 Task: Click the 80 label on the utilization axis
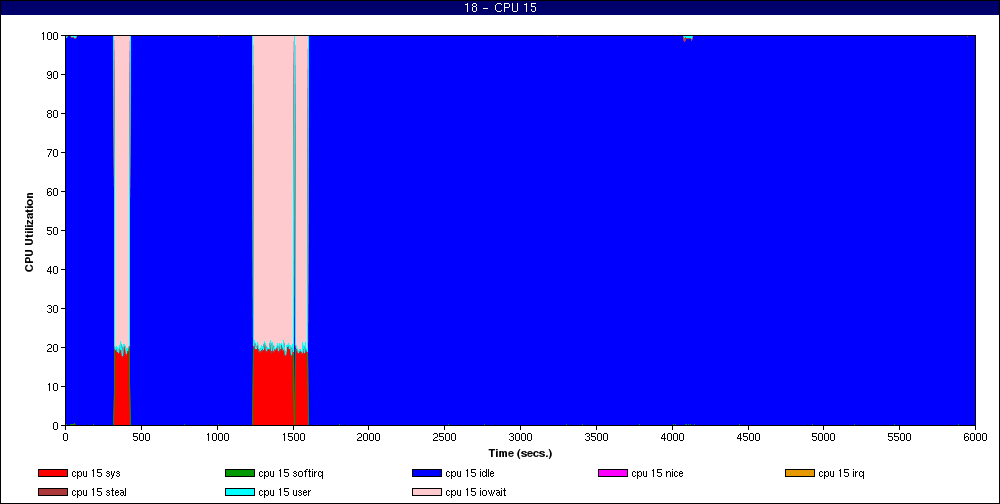coord(54,114)
